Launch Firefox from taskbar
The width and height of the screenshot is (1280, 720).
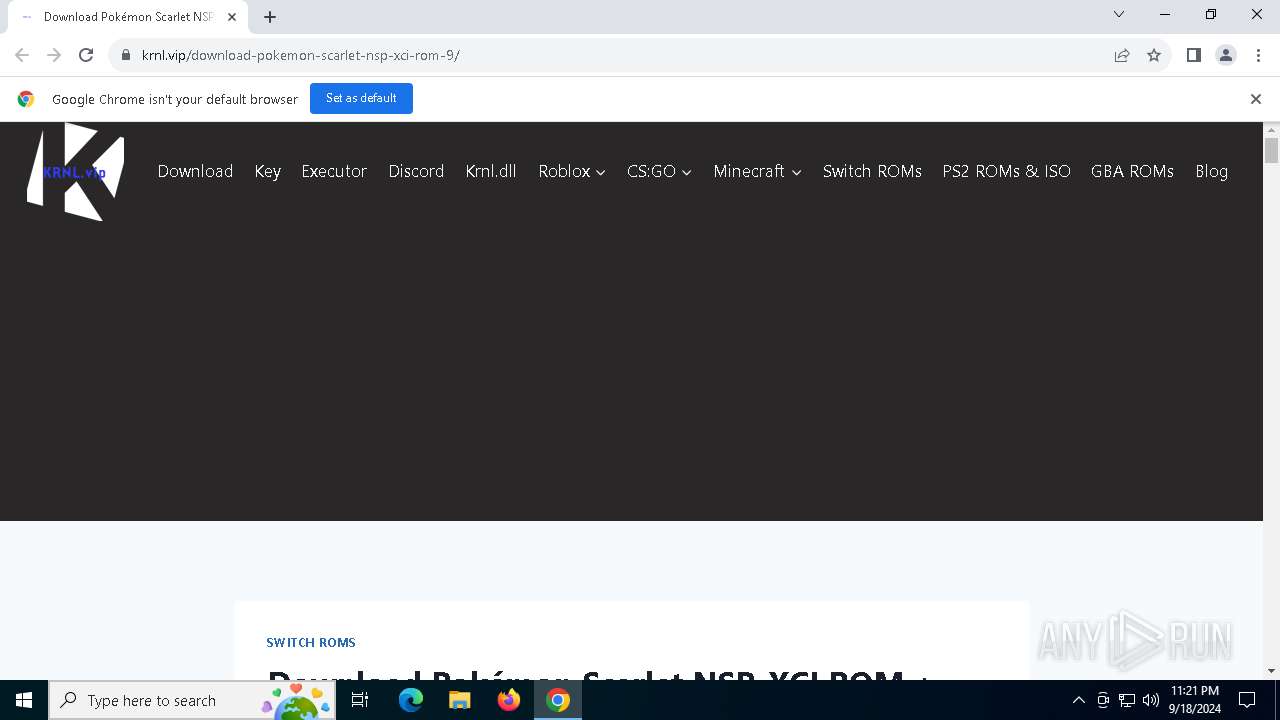509,700
